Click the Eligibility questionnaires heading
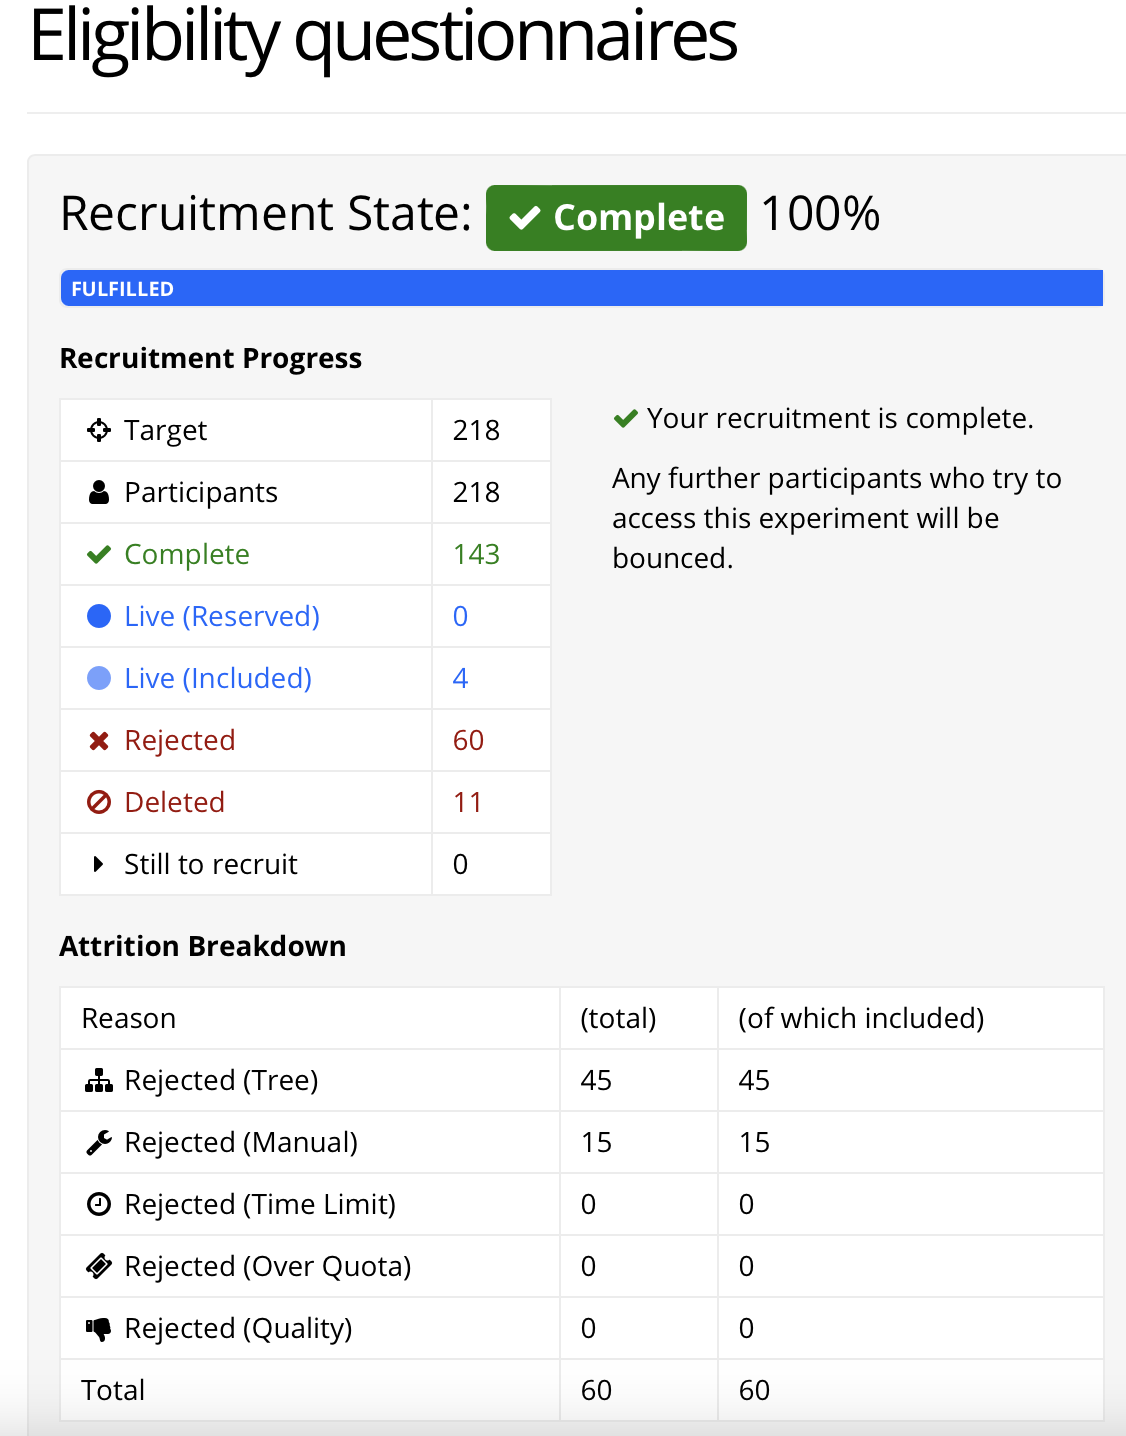The height and width of the screenshot is (1436, 1126). coord(383,38)
